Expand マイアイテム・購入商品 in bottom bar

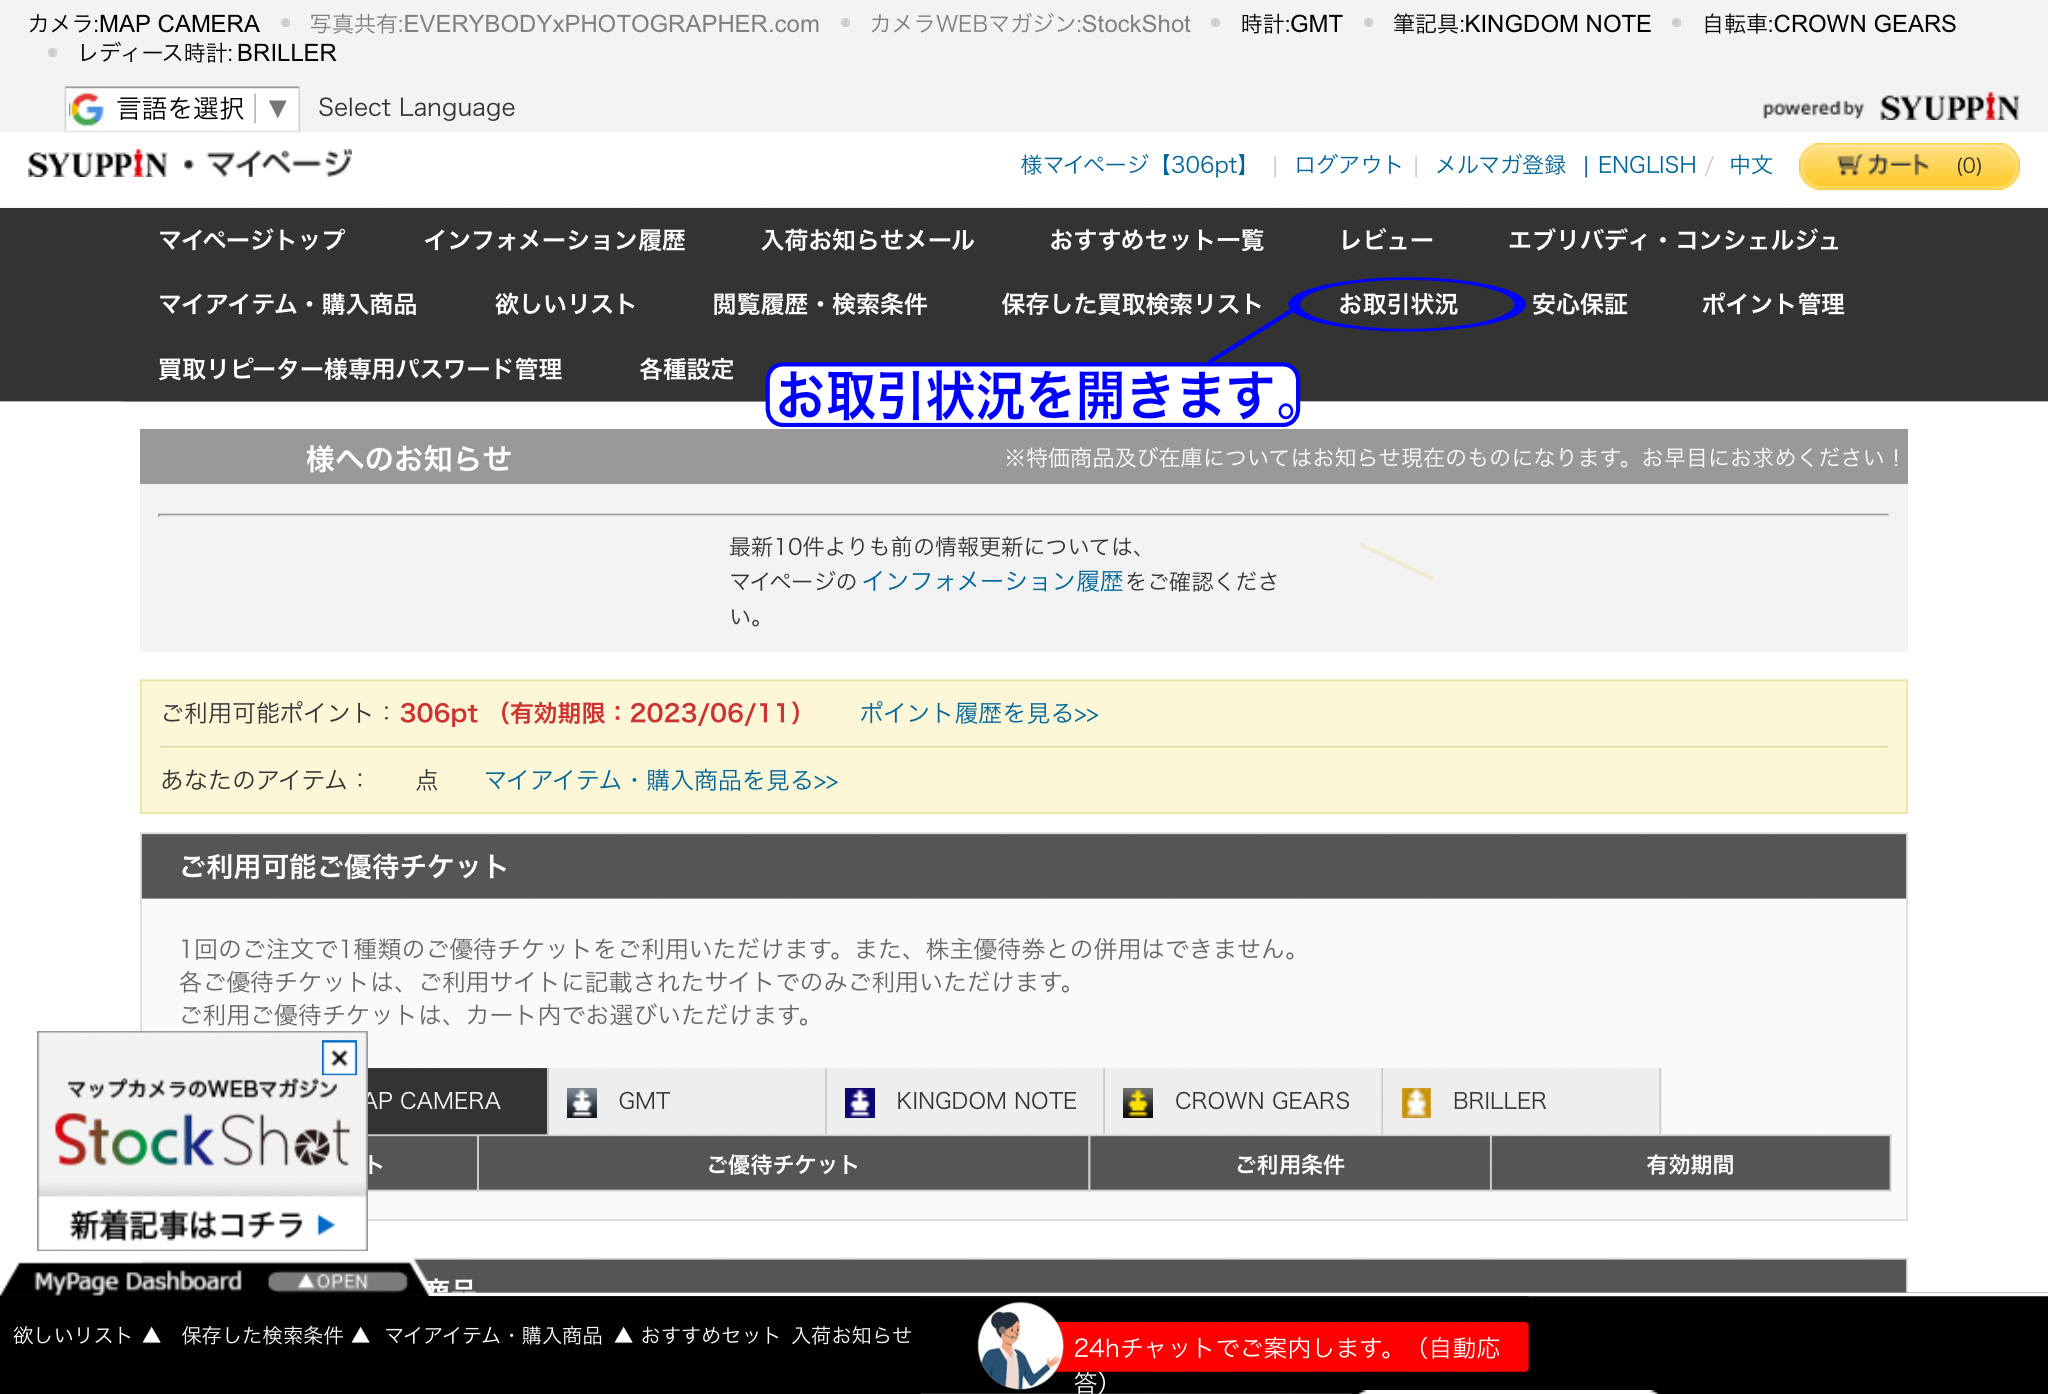click(x=508, y=1335)
